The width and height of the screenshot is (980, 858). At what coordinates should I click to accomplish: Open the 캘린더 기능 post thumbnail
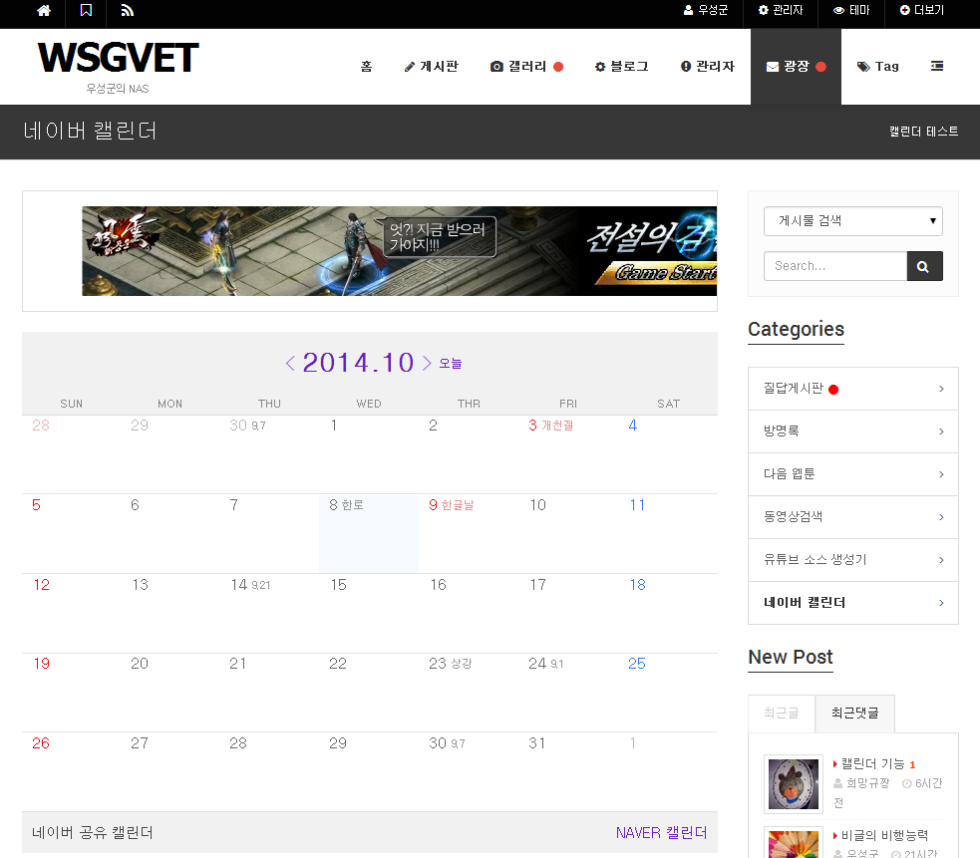pyautogui.click(x=793, y=783)
